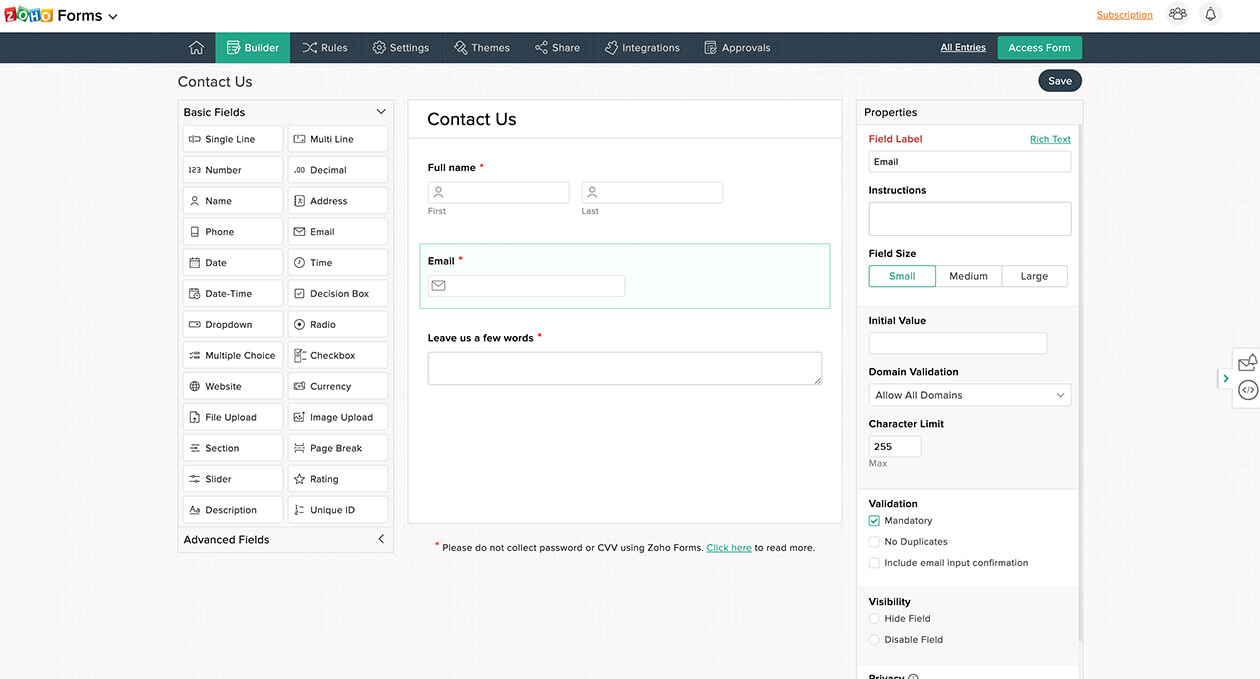
Task: Add a Decision Box field
Action: 338,294
